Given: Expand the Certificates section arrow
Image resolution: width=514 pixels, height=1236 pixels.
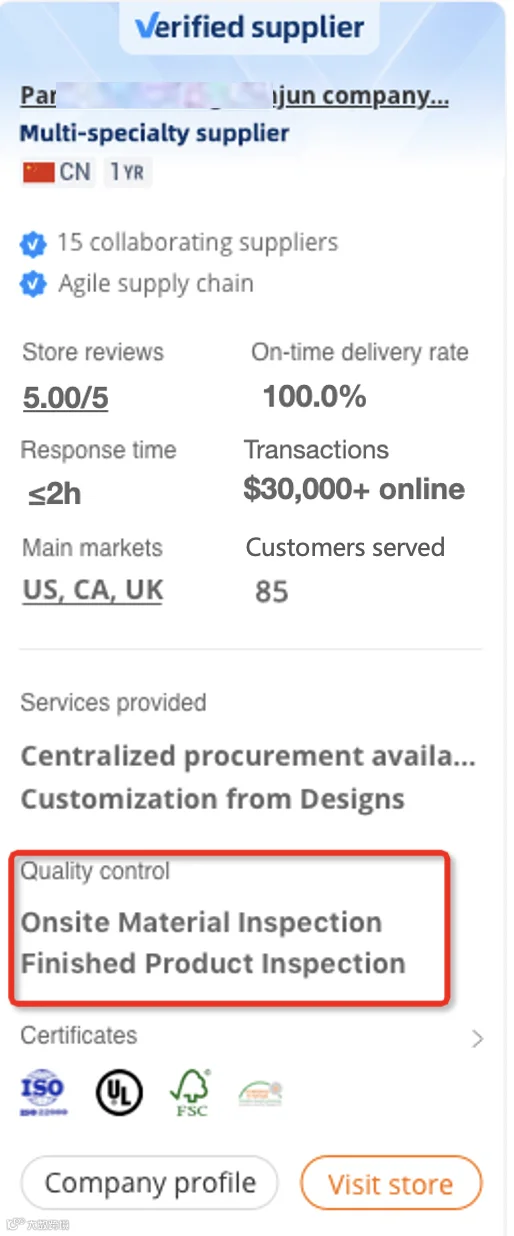Looking at the screenshot, I should [x=477, y=1039].
